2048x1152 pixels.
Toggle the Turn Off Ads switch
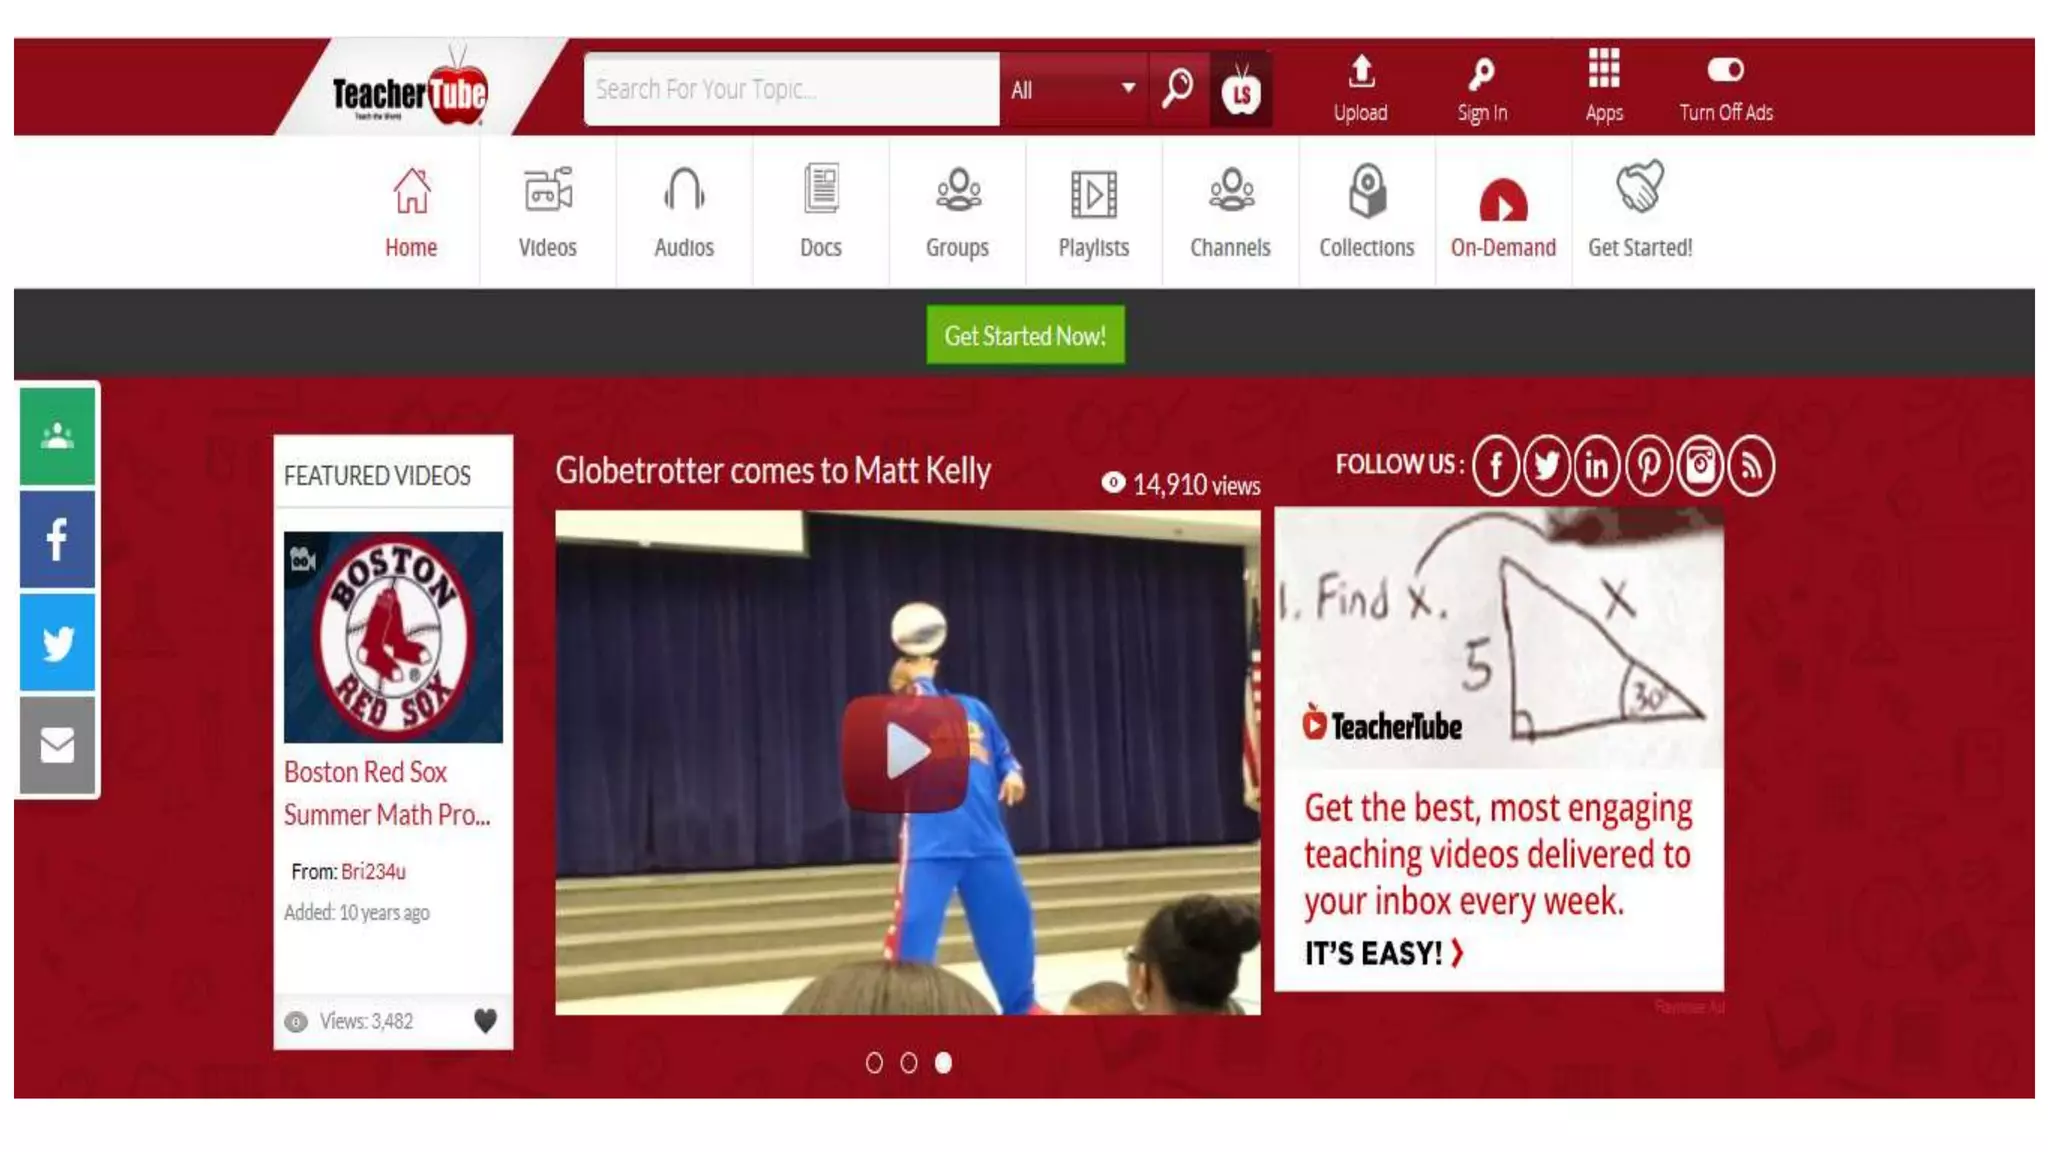click(1725, 70)
